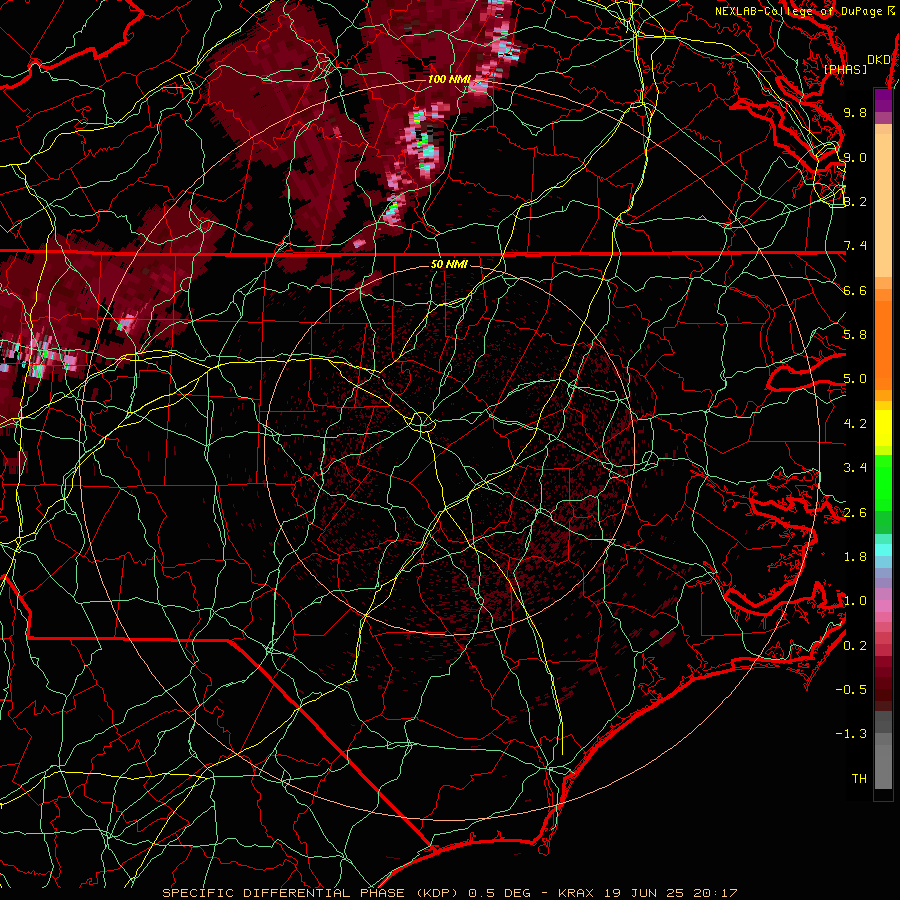Pick the yellow segment of color bar

[883, 428]
